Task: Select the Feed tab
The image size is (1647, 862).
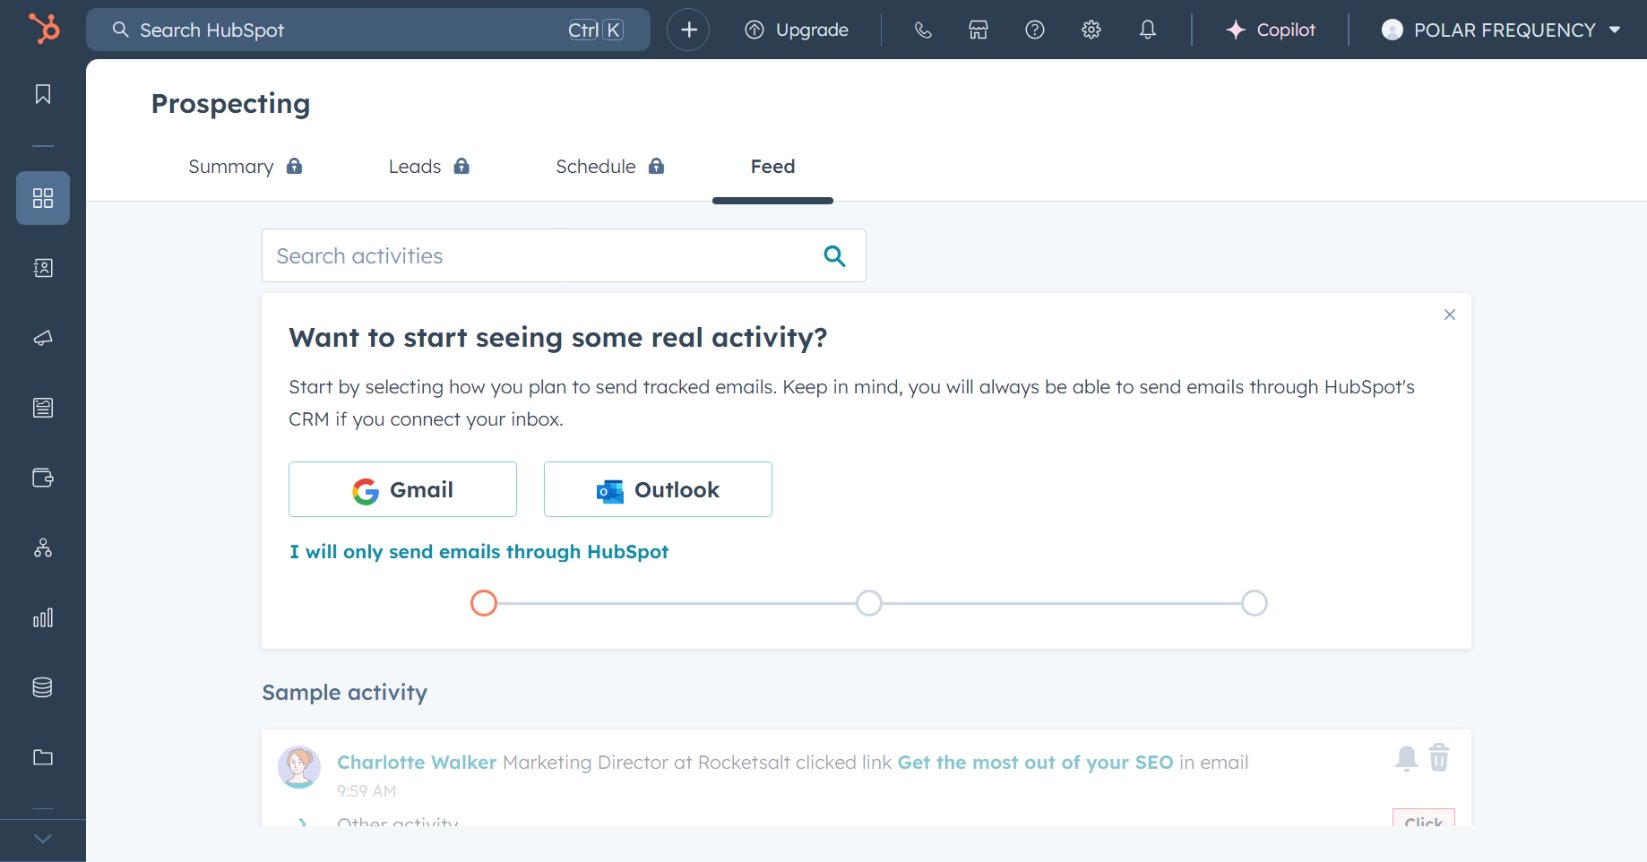Action: [773, 167]
